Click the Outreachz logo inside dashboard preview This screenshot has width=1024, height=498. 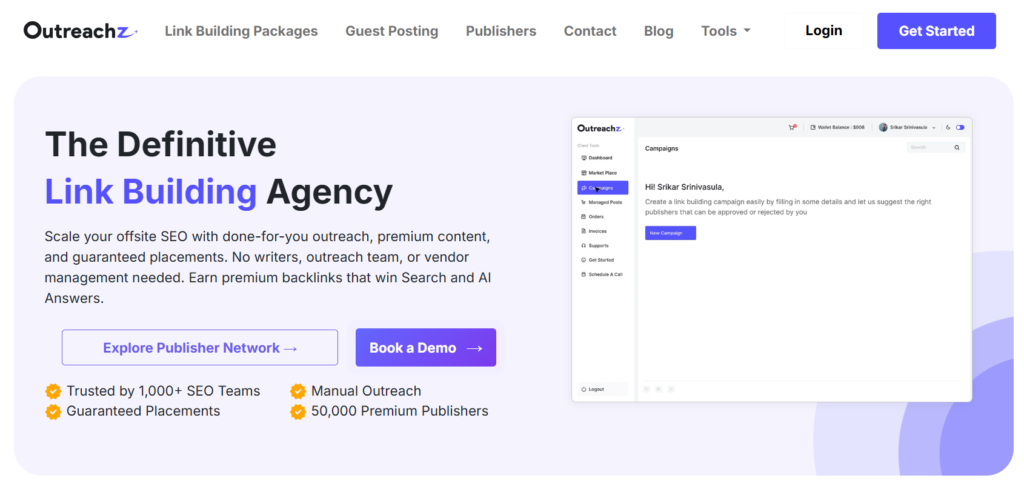(x=601, y=129)
